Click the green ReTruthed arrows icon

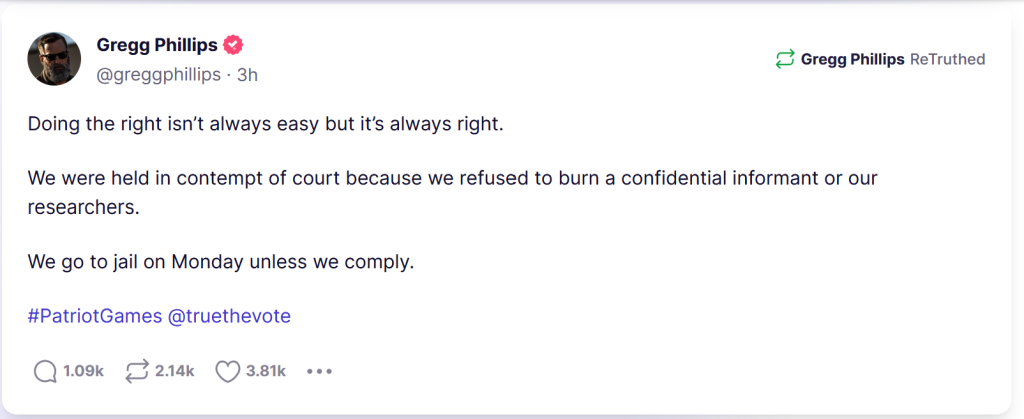(785, 59)
